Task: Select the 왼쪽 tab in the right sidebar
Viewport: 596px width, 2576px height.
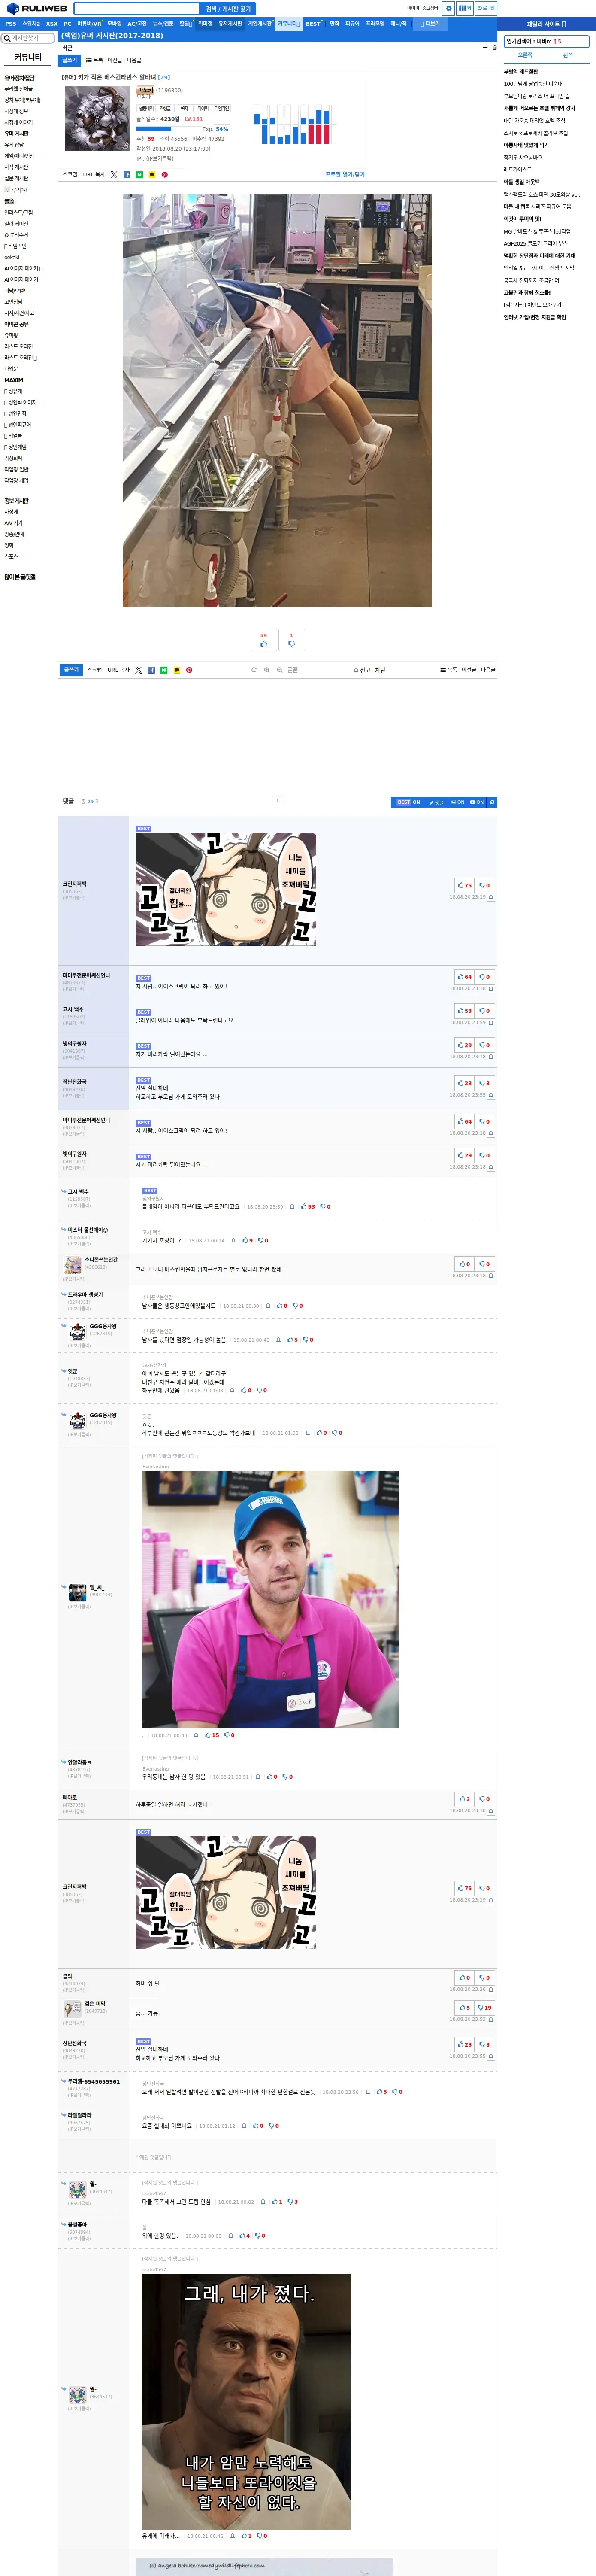Action: pos(568,55)
